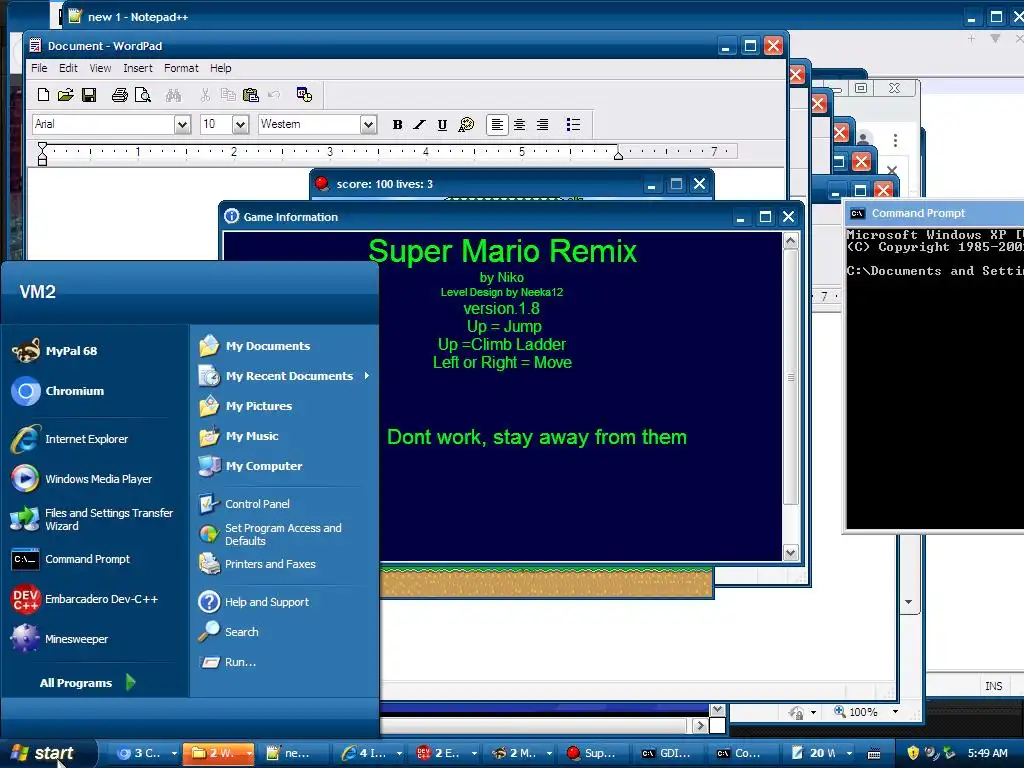This screenshot has width=1024, height=768.
Task: Click the Insert Date/Time icon in WordPad
Action: point(304,95)
